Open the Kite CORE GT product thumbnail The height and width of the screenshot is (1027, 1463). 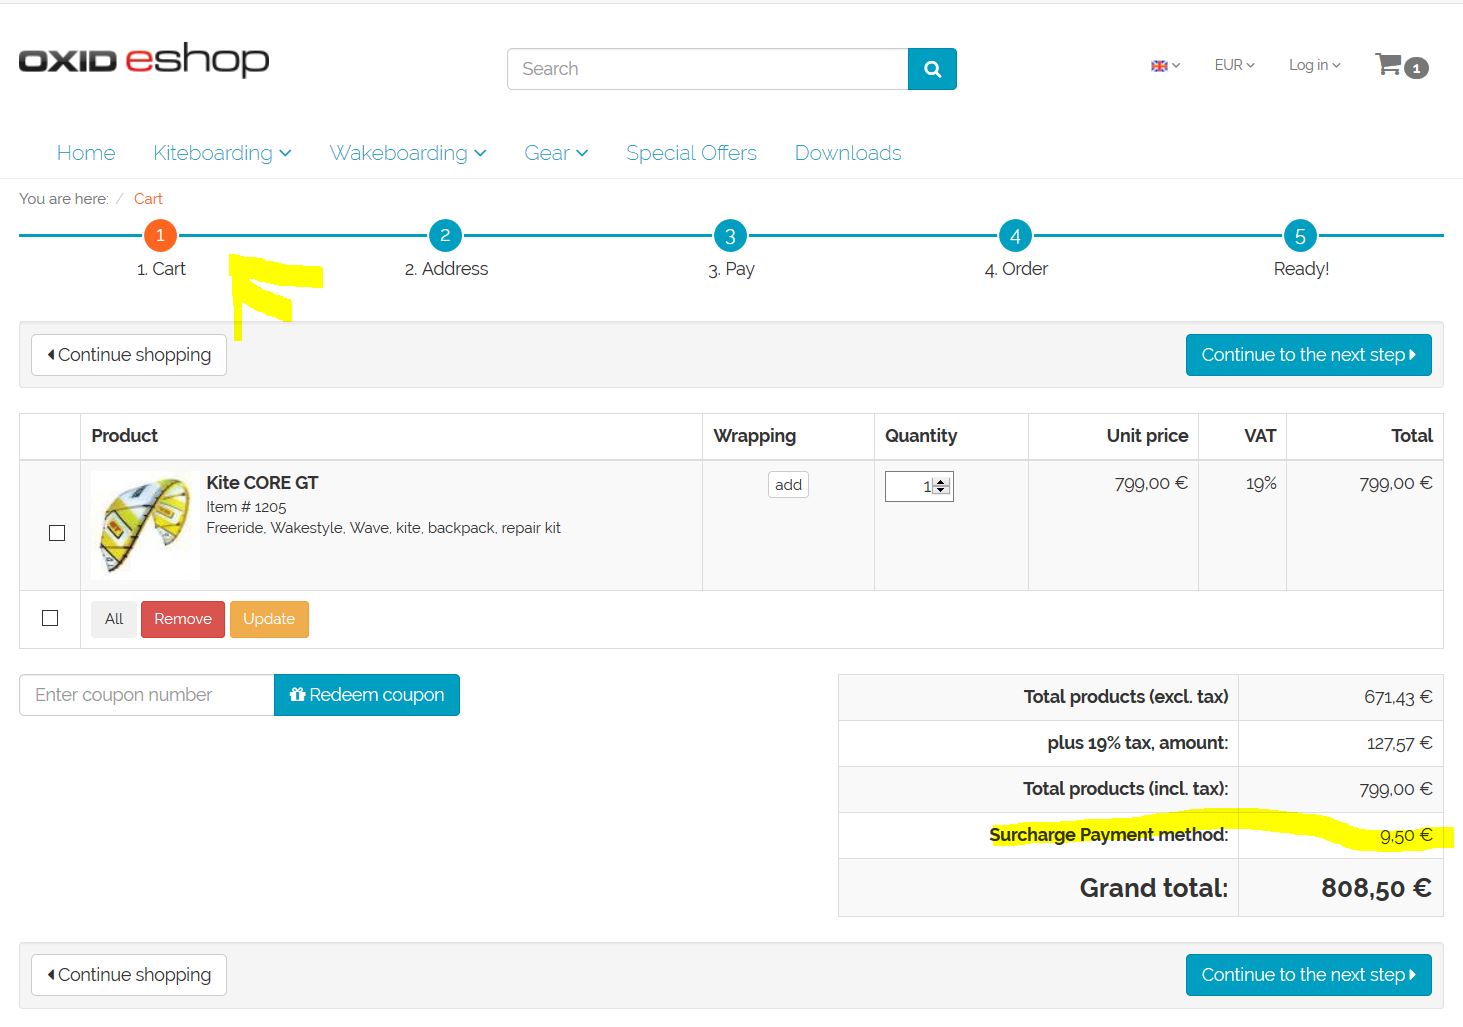coord(145,525)
